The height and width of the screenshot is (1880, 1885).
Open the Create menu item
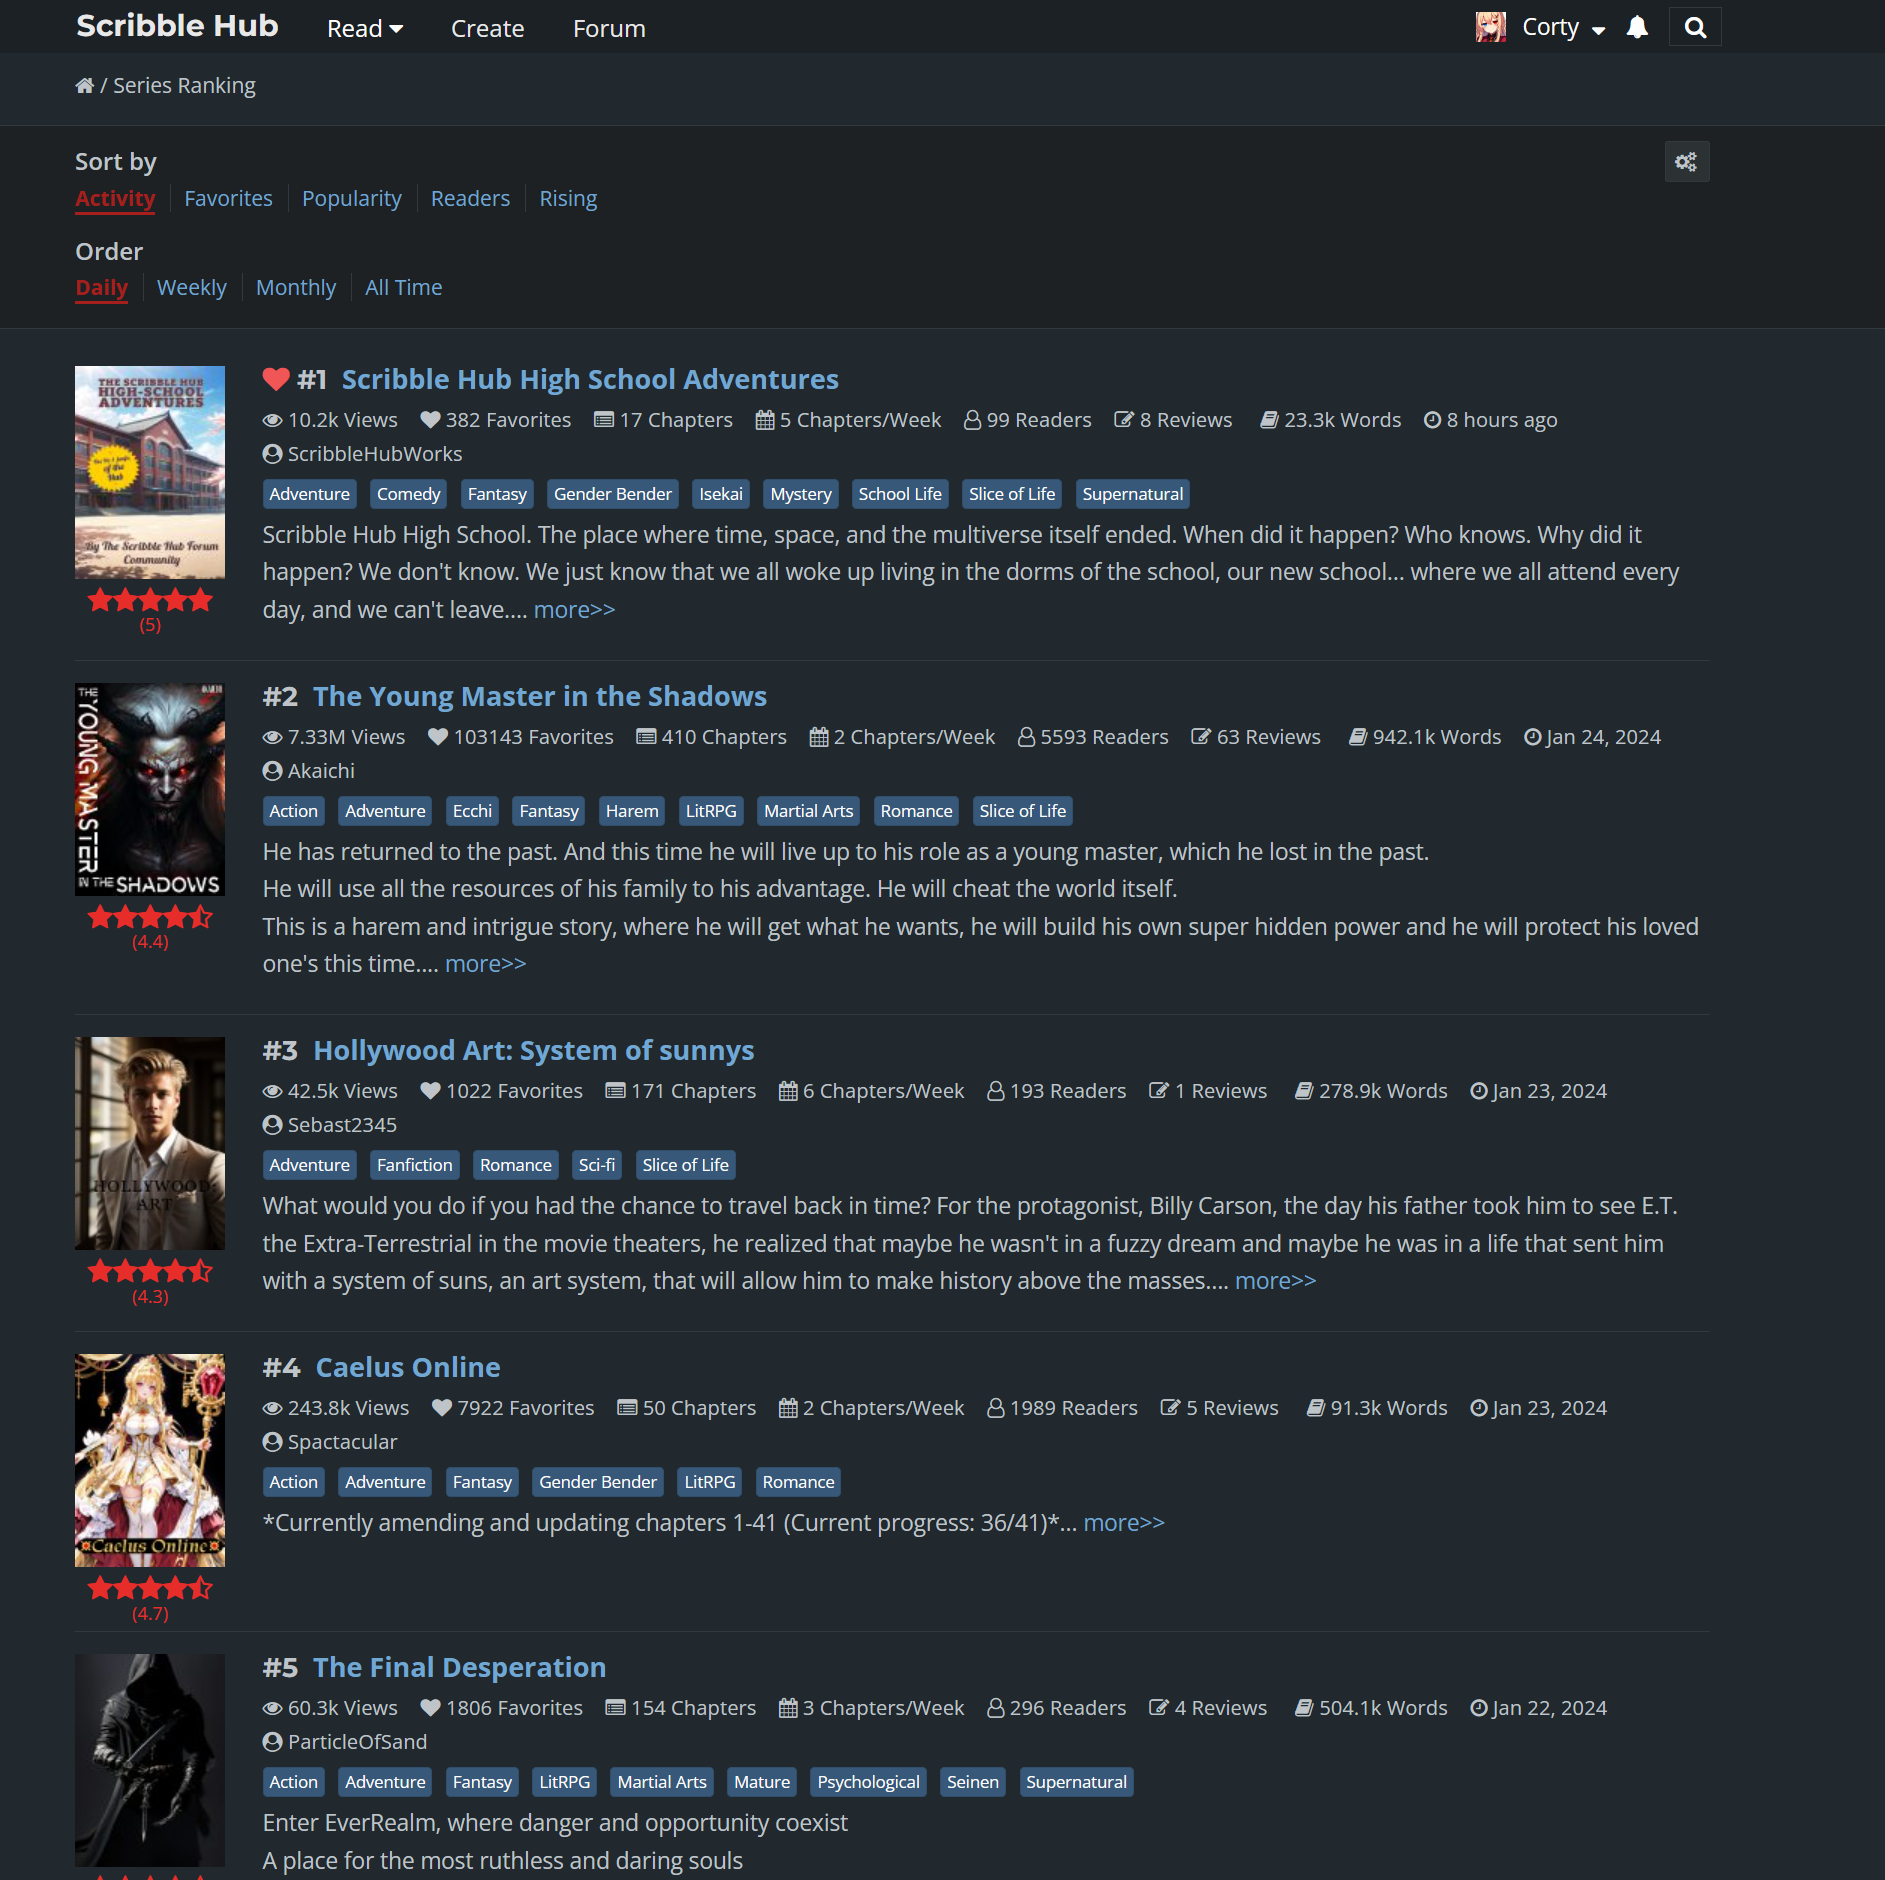click(x=487, y=29)
